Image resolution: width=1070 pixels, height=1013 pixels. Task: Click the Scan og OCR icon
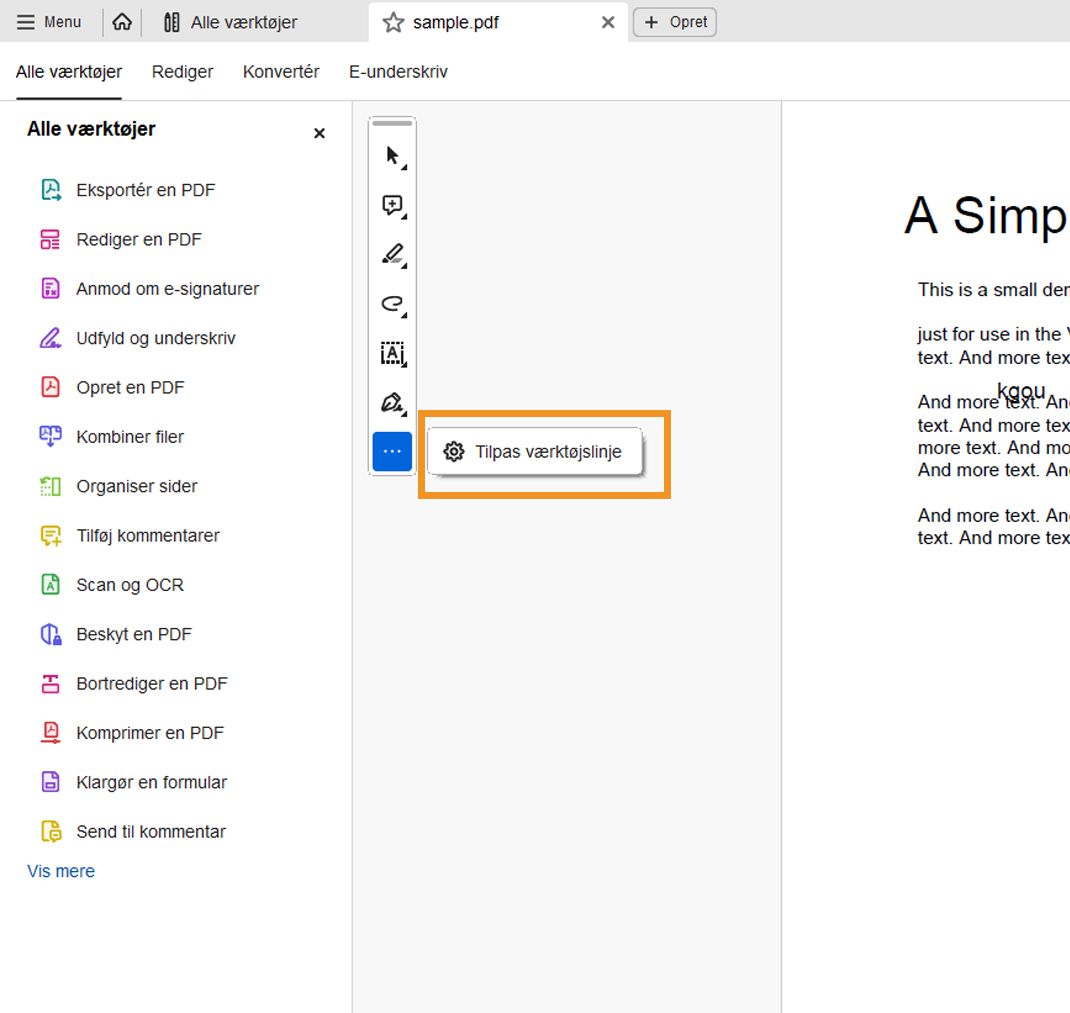coord(50,585)
